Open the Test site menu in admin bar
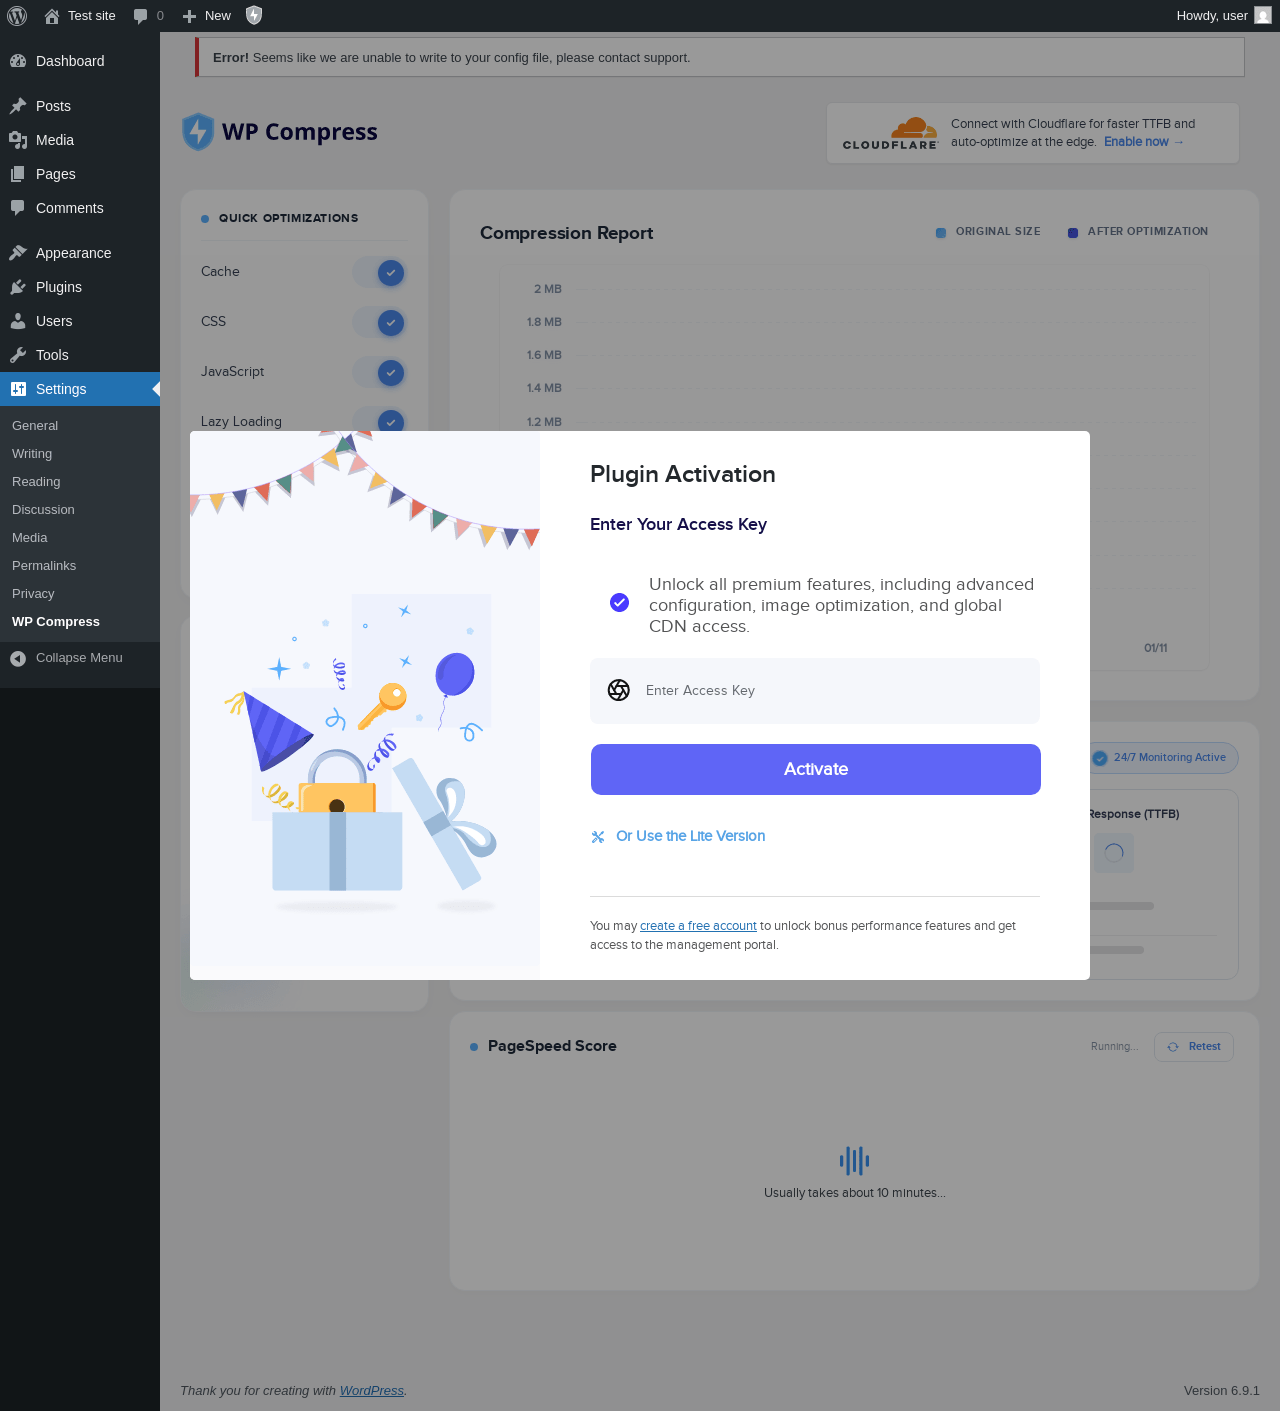Screen dimensions: 1280x1411 click(80, 16)
